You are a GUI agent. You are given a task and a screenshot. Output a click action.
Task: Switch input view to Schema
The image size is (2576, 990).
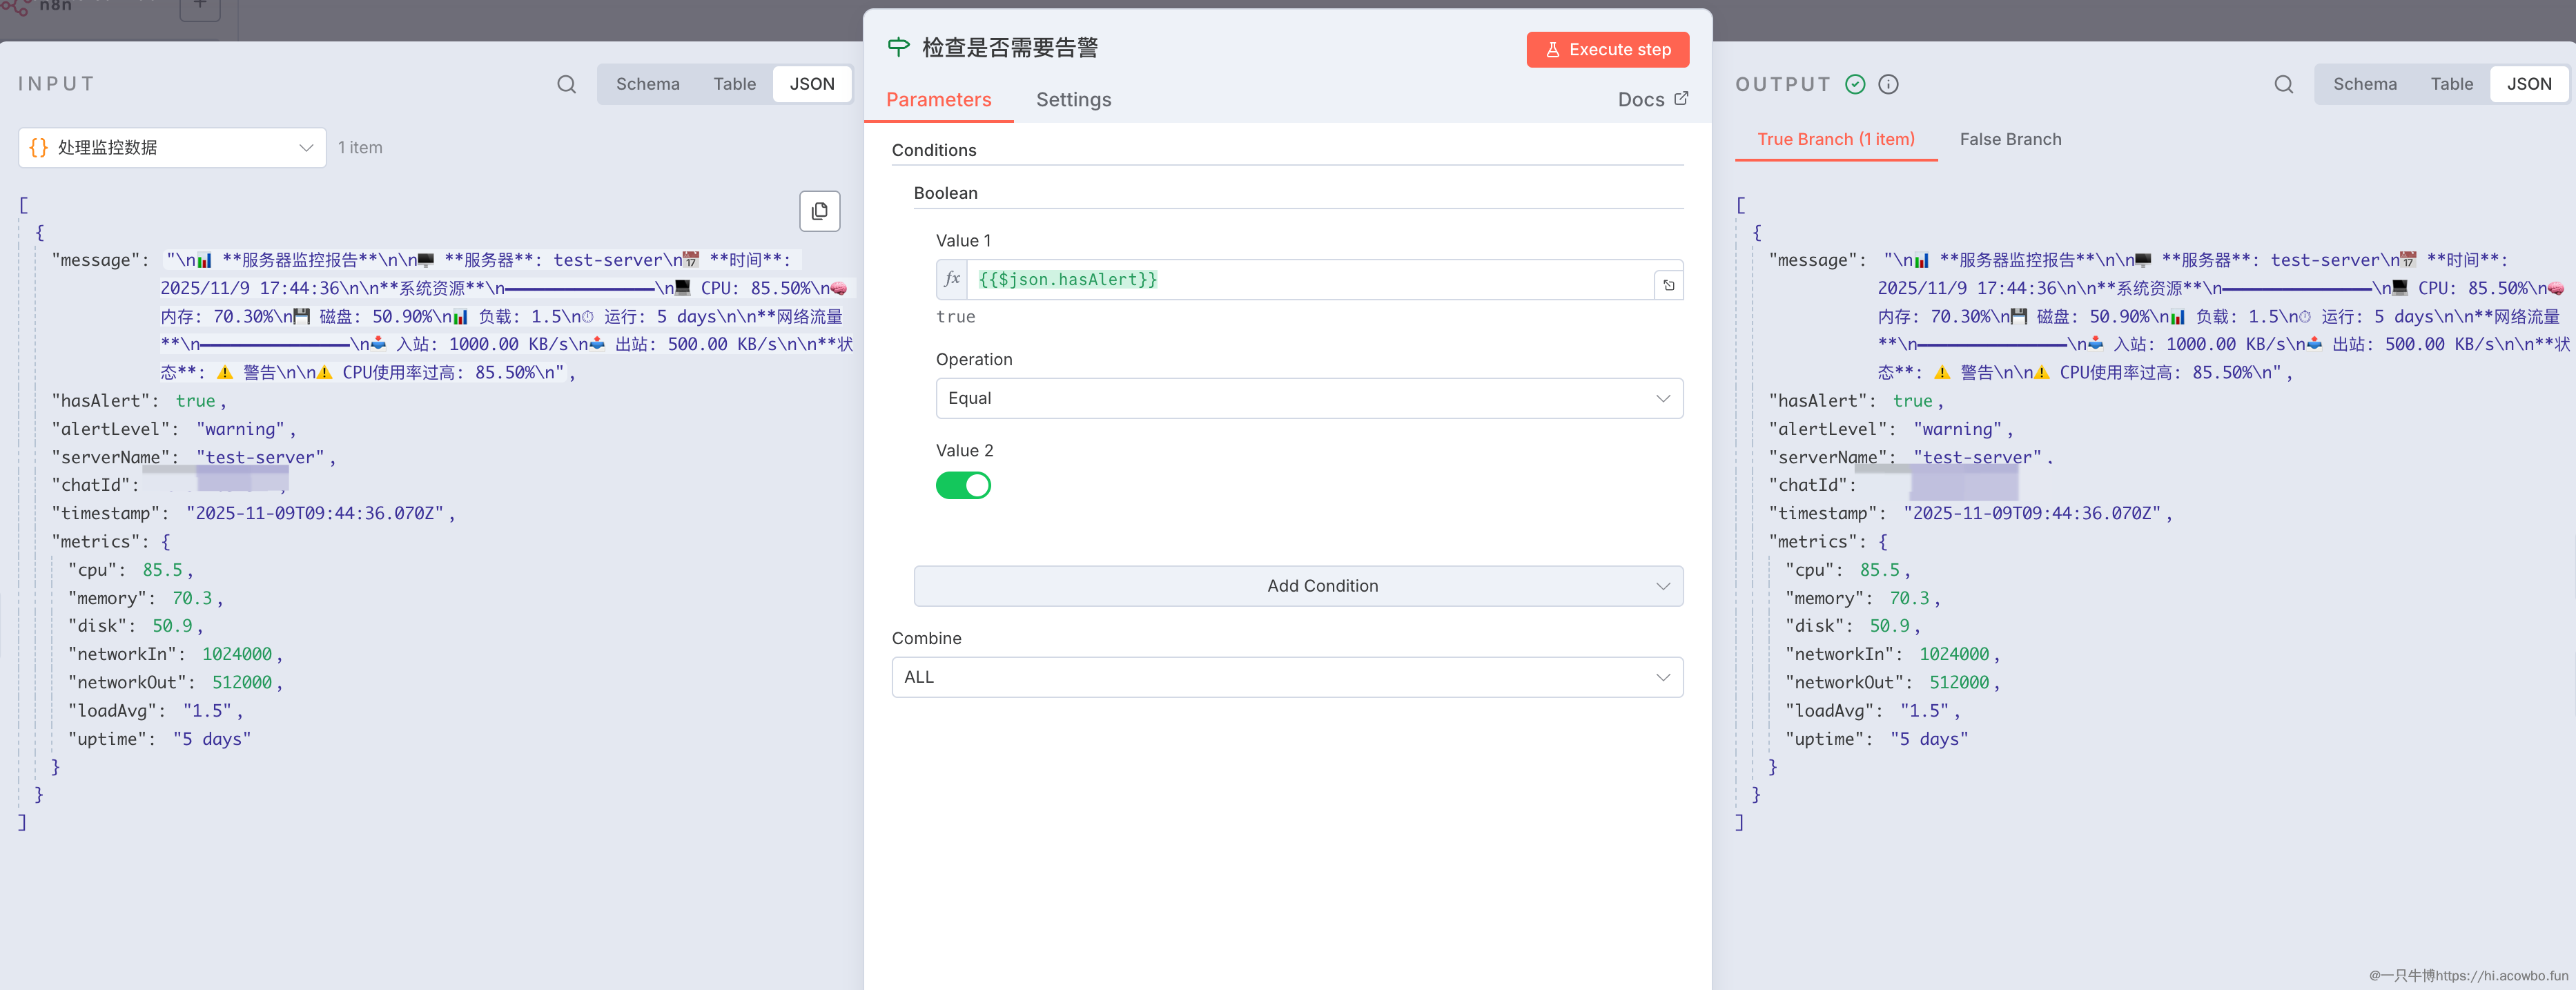(x=647, y=84)
